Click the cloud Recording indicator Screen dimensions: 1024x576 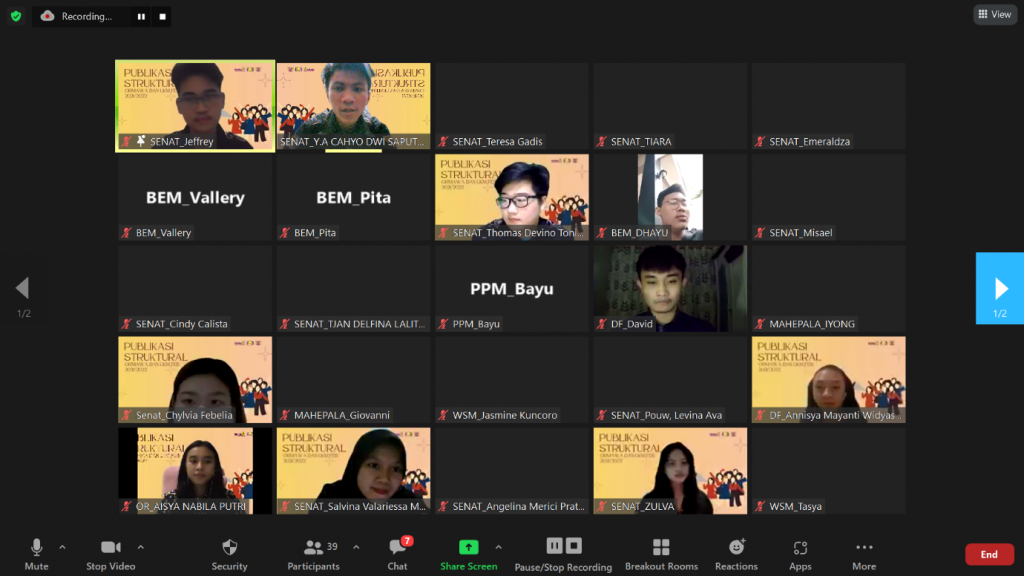pyautogui.click(x=47, y=16)
